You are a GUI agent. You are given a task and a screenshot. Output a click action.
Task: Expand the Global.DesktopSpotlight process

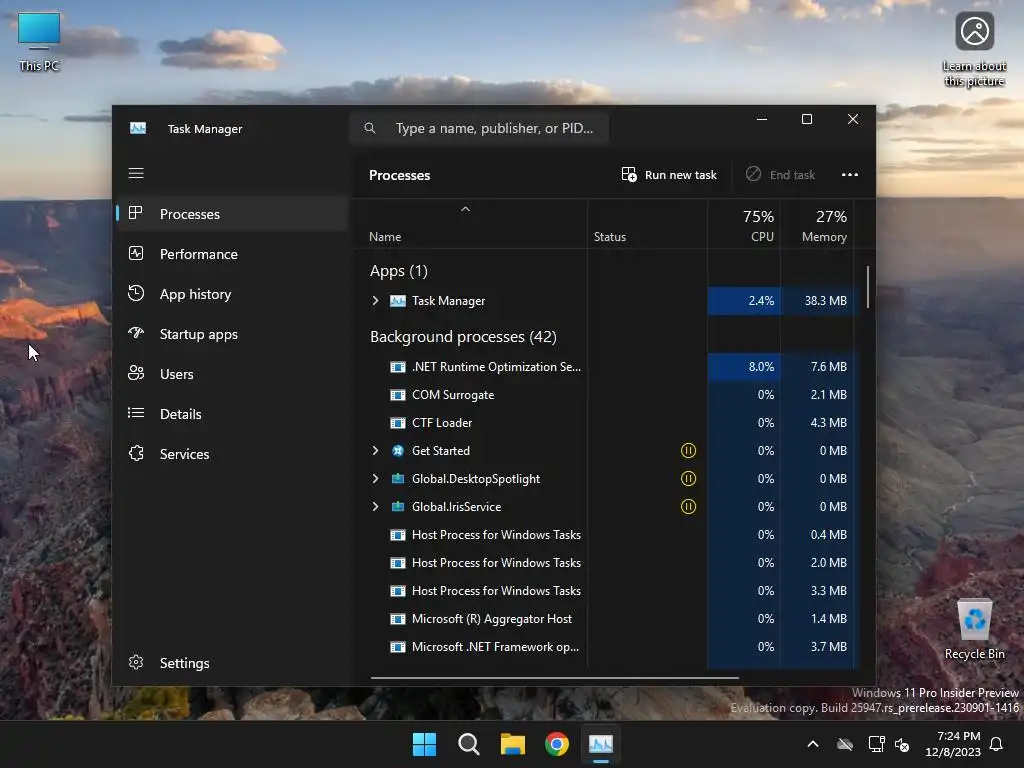click(376, 479)
